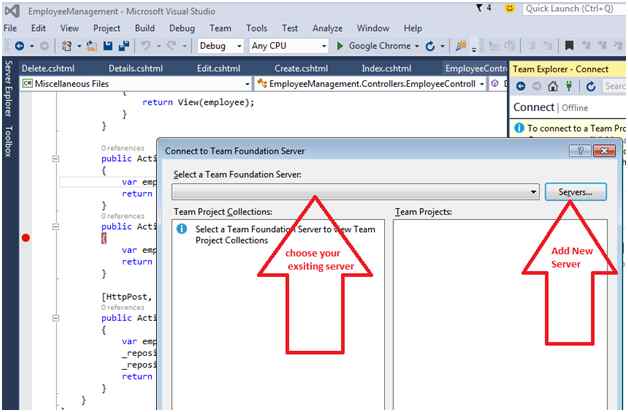Click the Quick Launch search field
Image resolution: width=628 pixels, height=412 pixels.
(x=573, y=8)
